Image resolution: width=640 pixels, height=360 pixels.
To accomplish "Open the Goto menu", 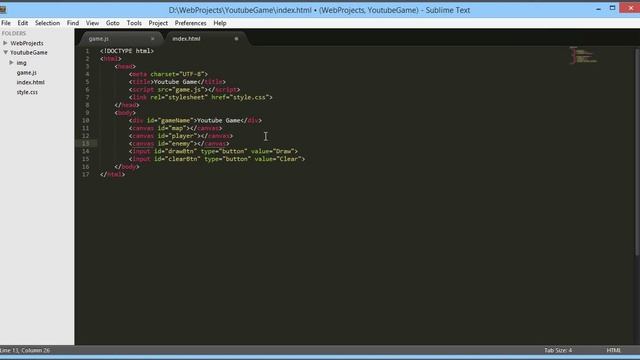I will tap(113, 23).
